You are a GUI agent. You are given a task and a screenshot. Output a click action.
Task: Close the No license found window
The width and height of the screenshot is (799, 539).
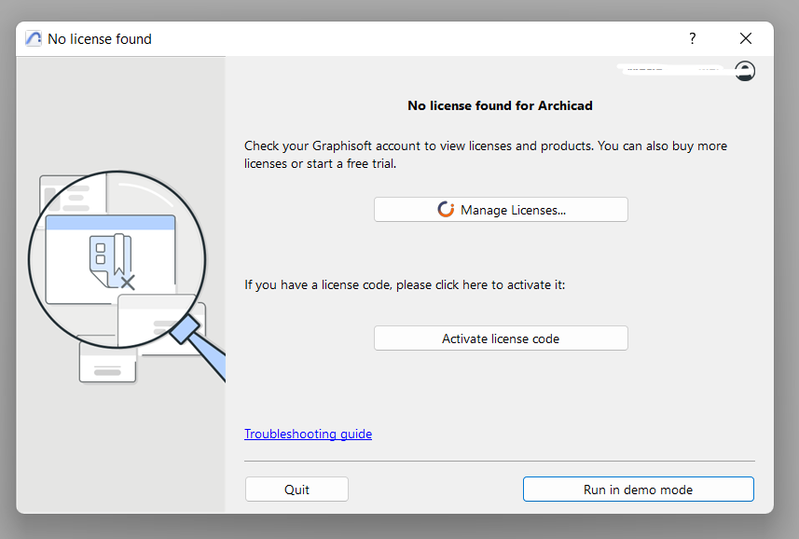(745, 39)
